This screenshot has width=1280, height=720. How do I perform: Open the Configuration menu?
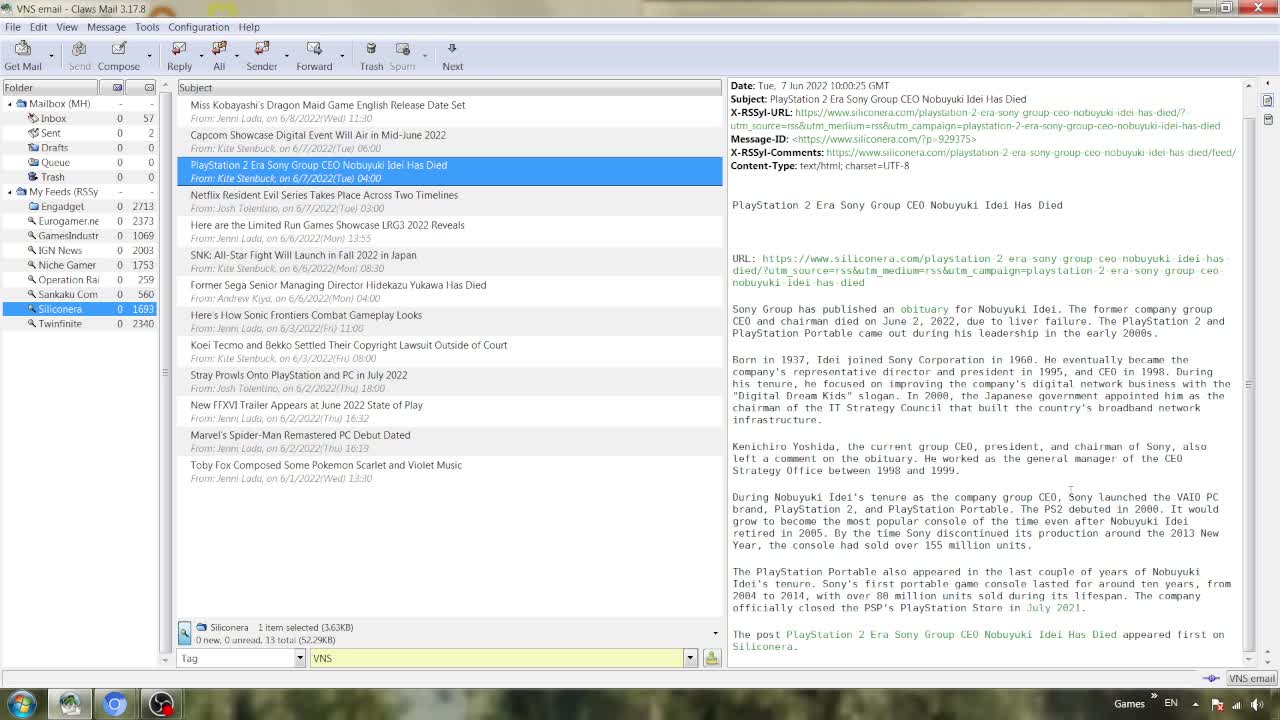(x=198, y=27)
